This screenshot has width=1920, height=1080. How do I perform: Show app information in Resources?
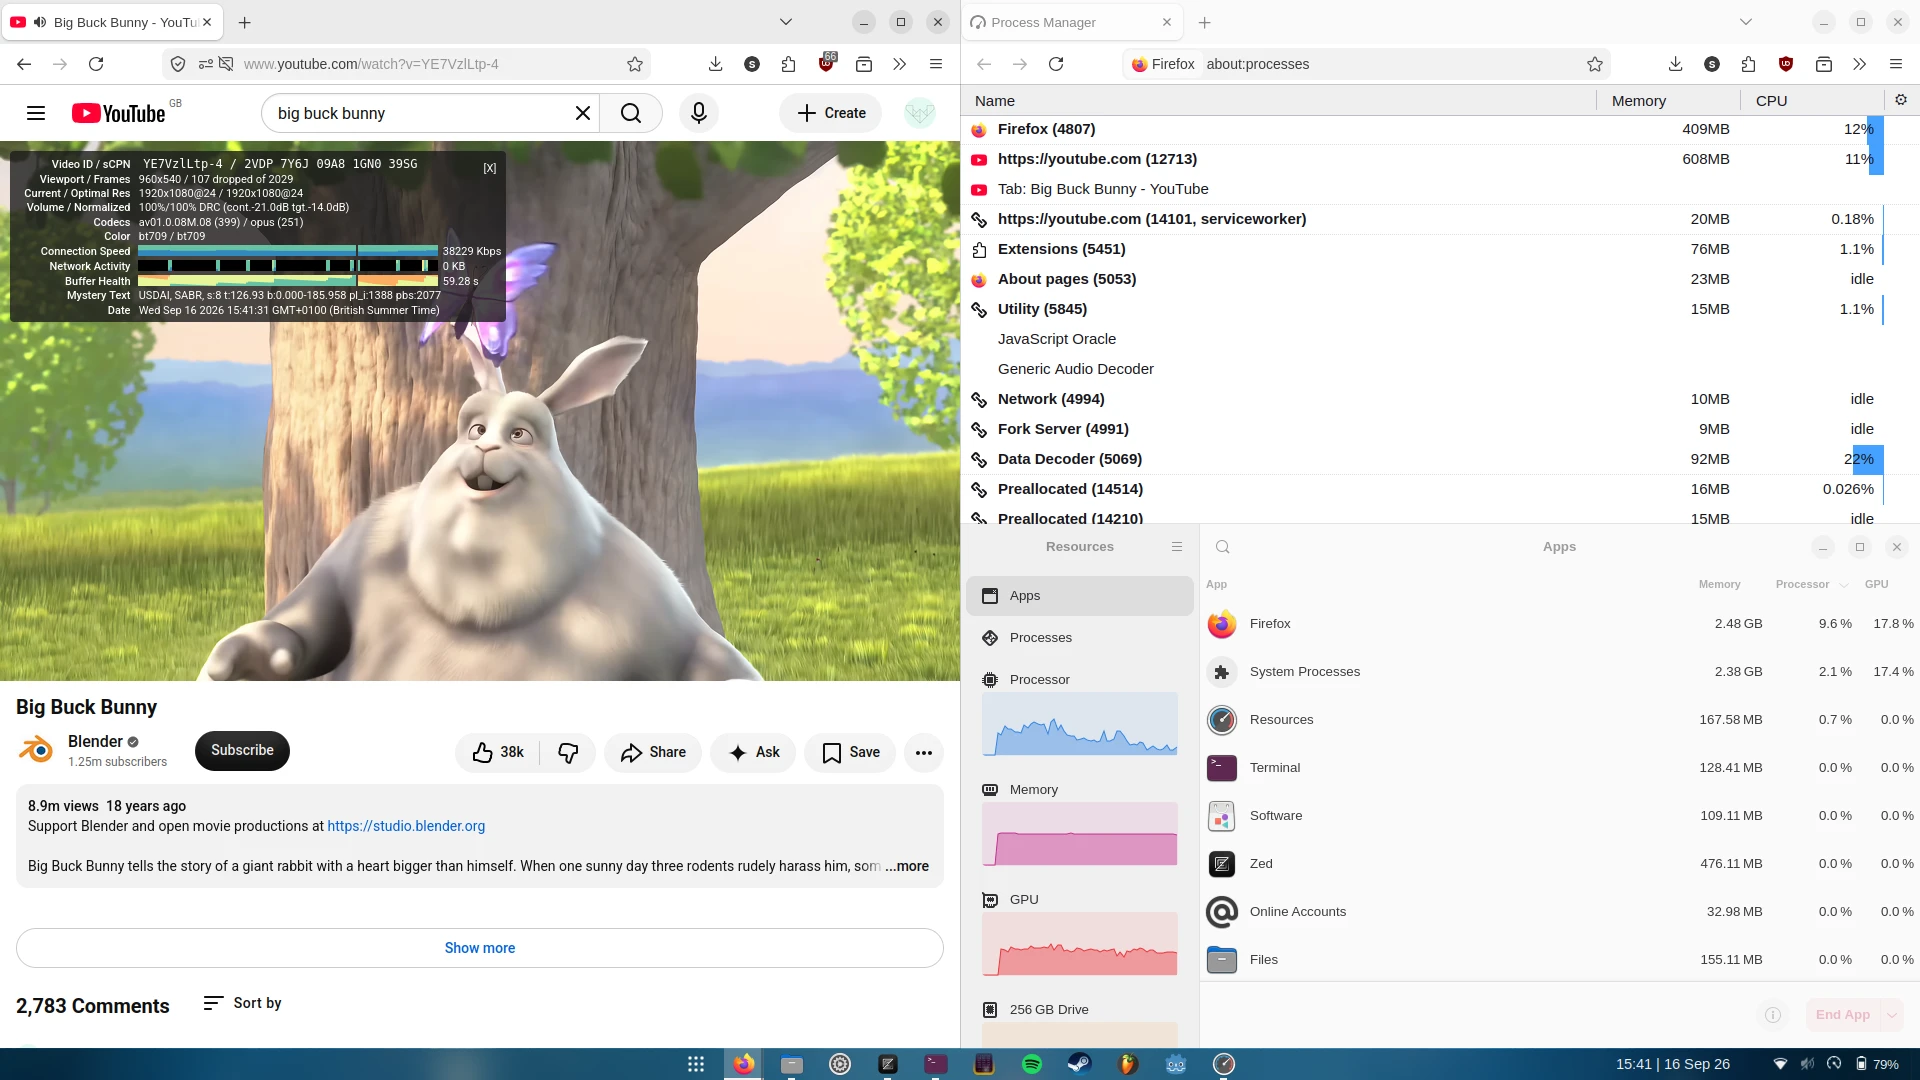click(x=1773, y=1015)
